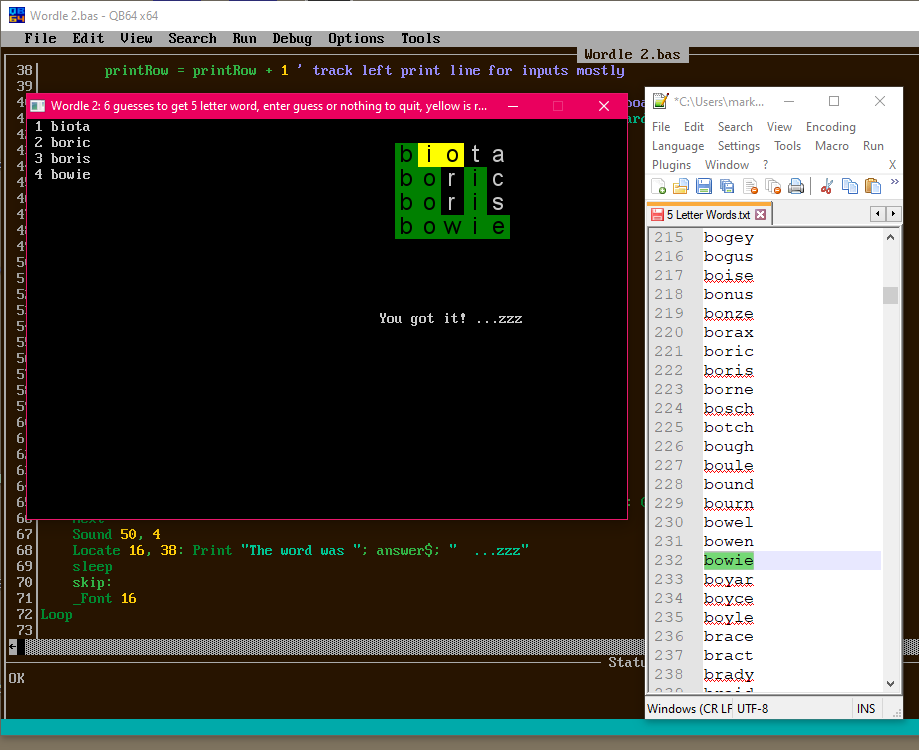
Task: Click the Save All icon in Notepad++
Action: point(727,186)
